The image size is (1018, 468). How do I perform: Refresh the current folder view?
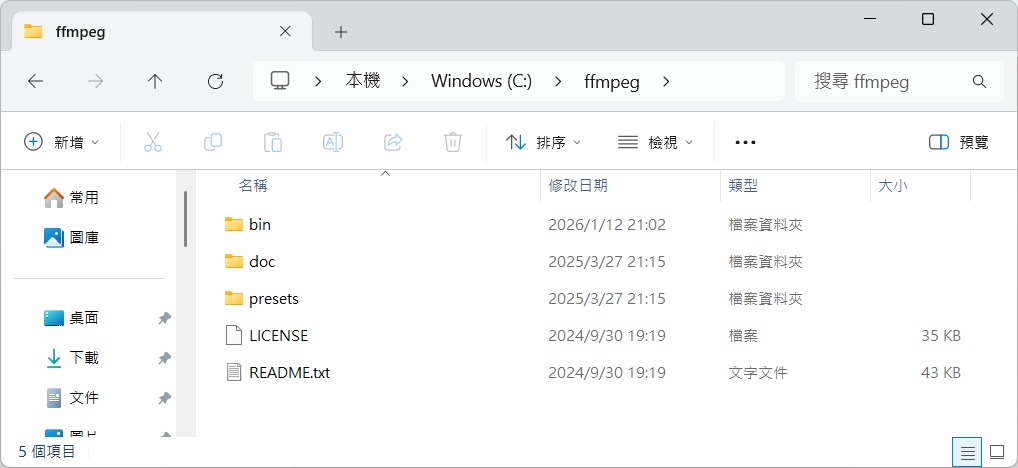point(215,82)
